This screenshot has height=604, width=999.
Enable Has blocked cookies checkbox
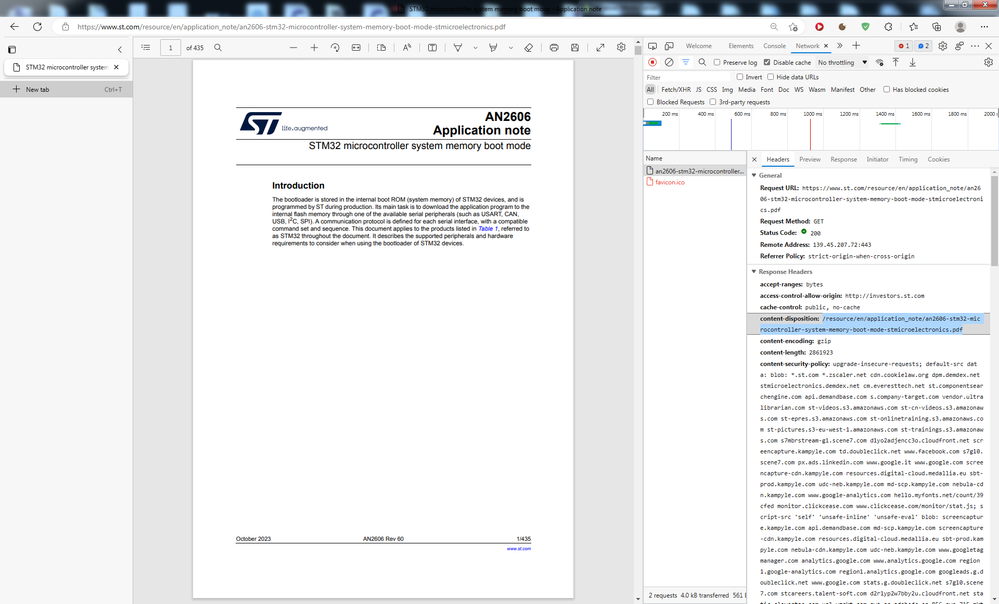point(886,89)
